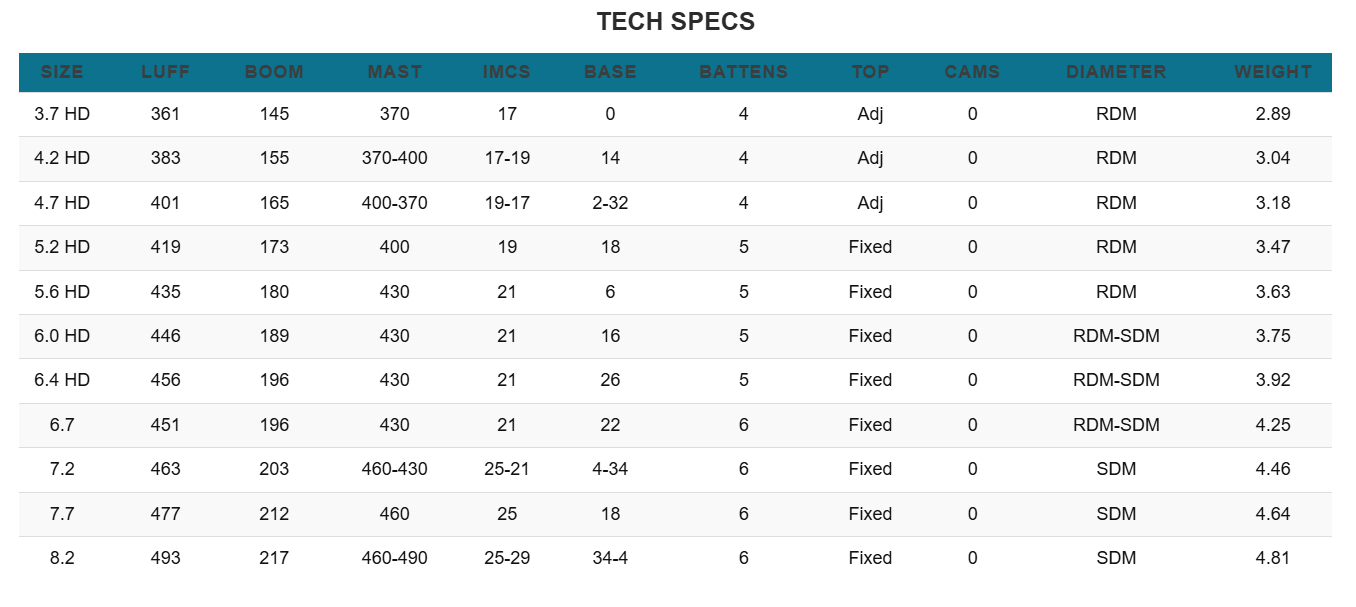This screenshot has width=1356, height=607.
Task: Click the 493 luff value
Action: pos(165,558)
